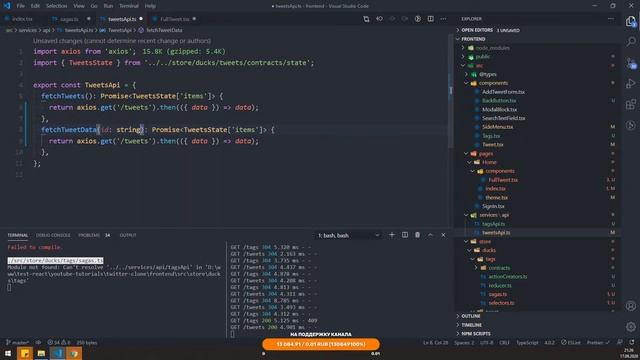This screenshot has height=360, width=640.
Task: Click the Go Back revision icon in editor toolbar
Action: (x=379, y=19)
